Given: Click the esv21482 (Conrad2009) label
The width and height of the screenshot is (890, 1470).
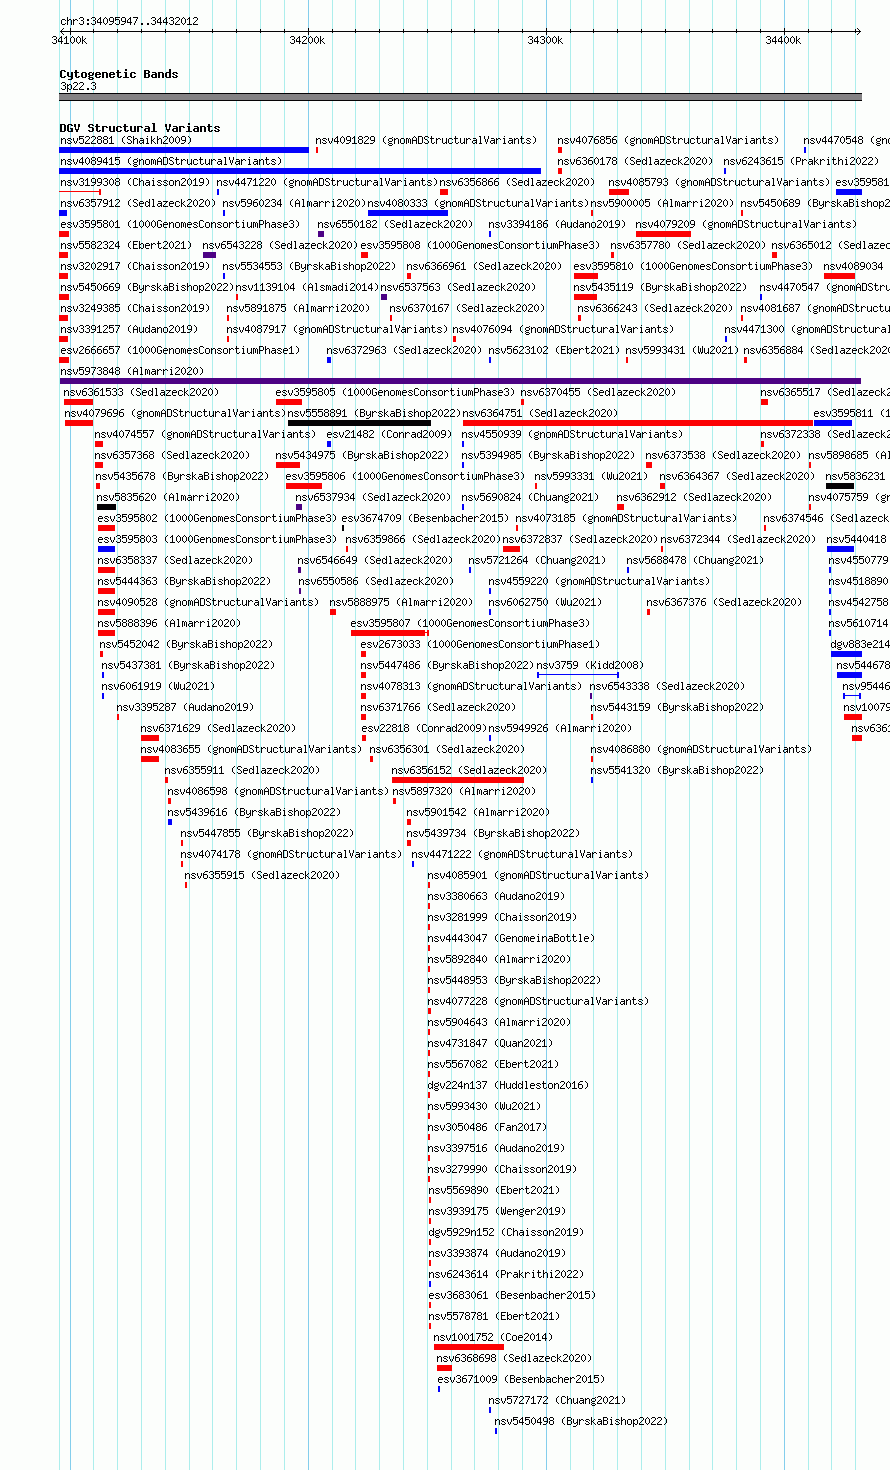Looking at the screenshot, I should click(389, 435).
